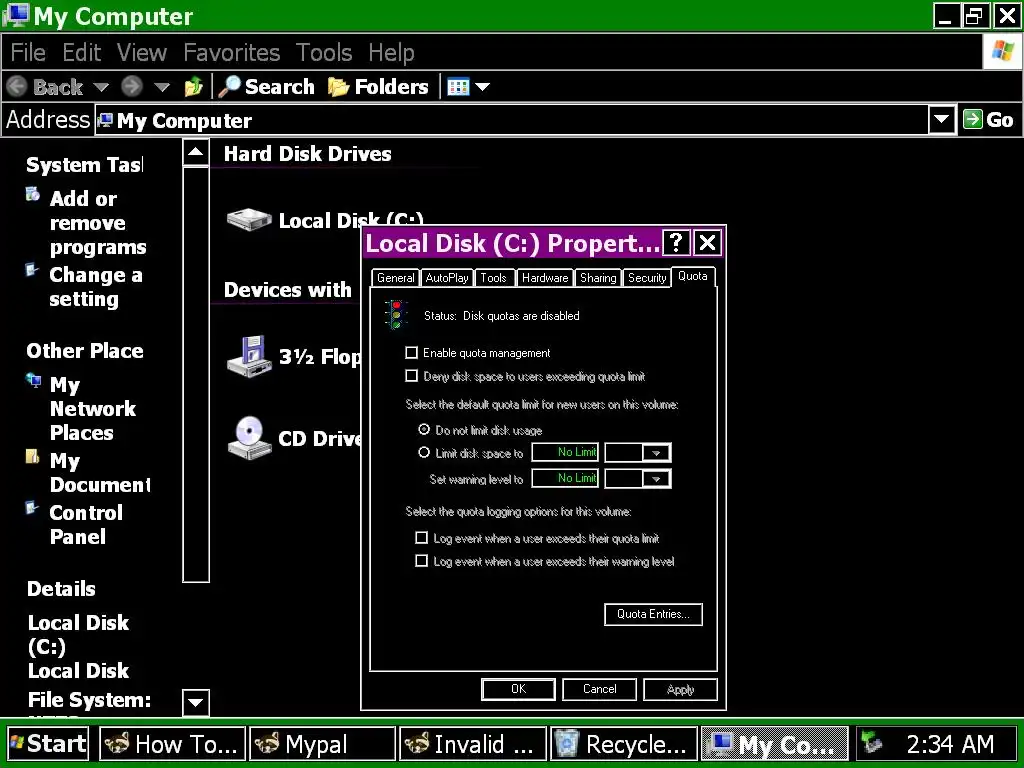Viewport: 1024px width, 768px height.
Task: Switch to the Hardware tab
Action: coord(545,278)
